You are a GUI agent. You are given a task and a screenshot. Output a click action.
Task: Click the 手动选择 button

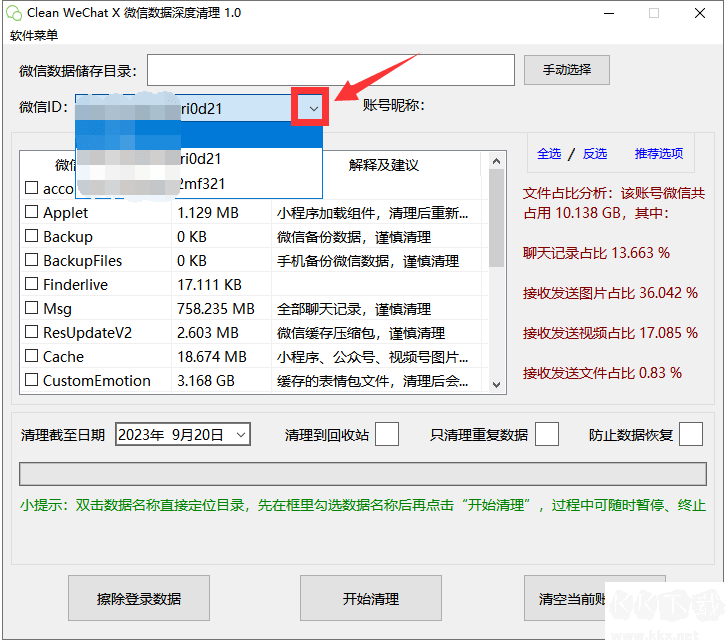pos(566,70)
